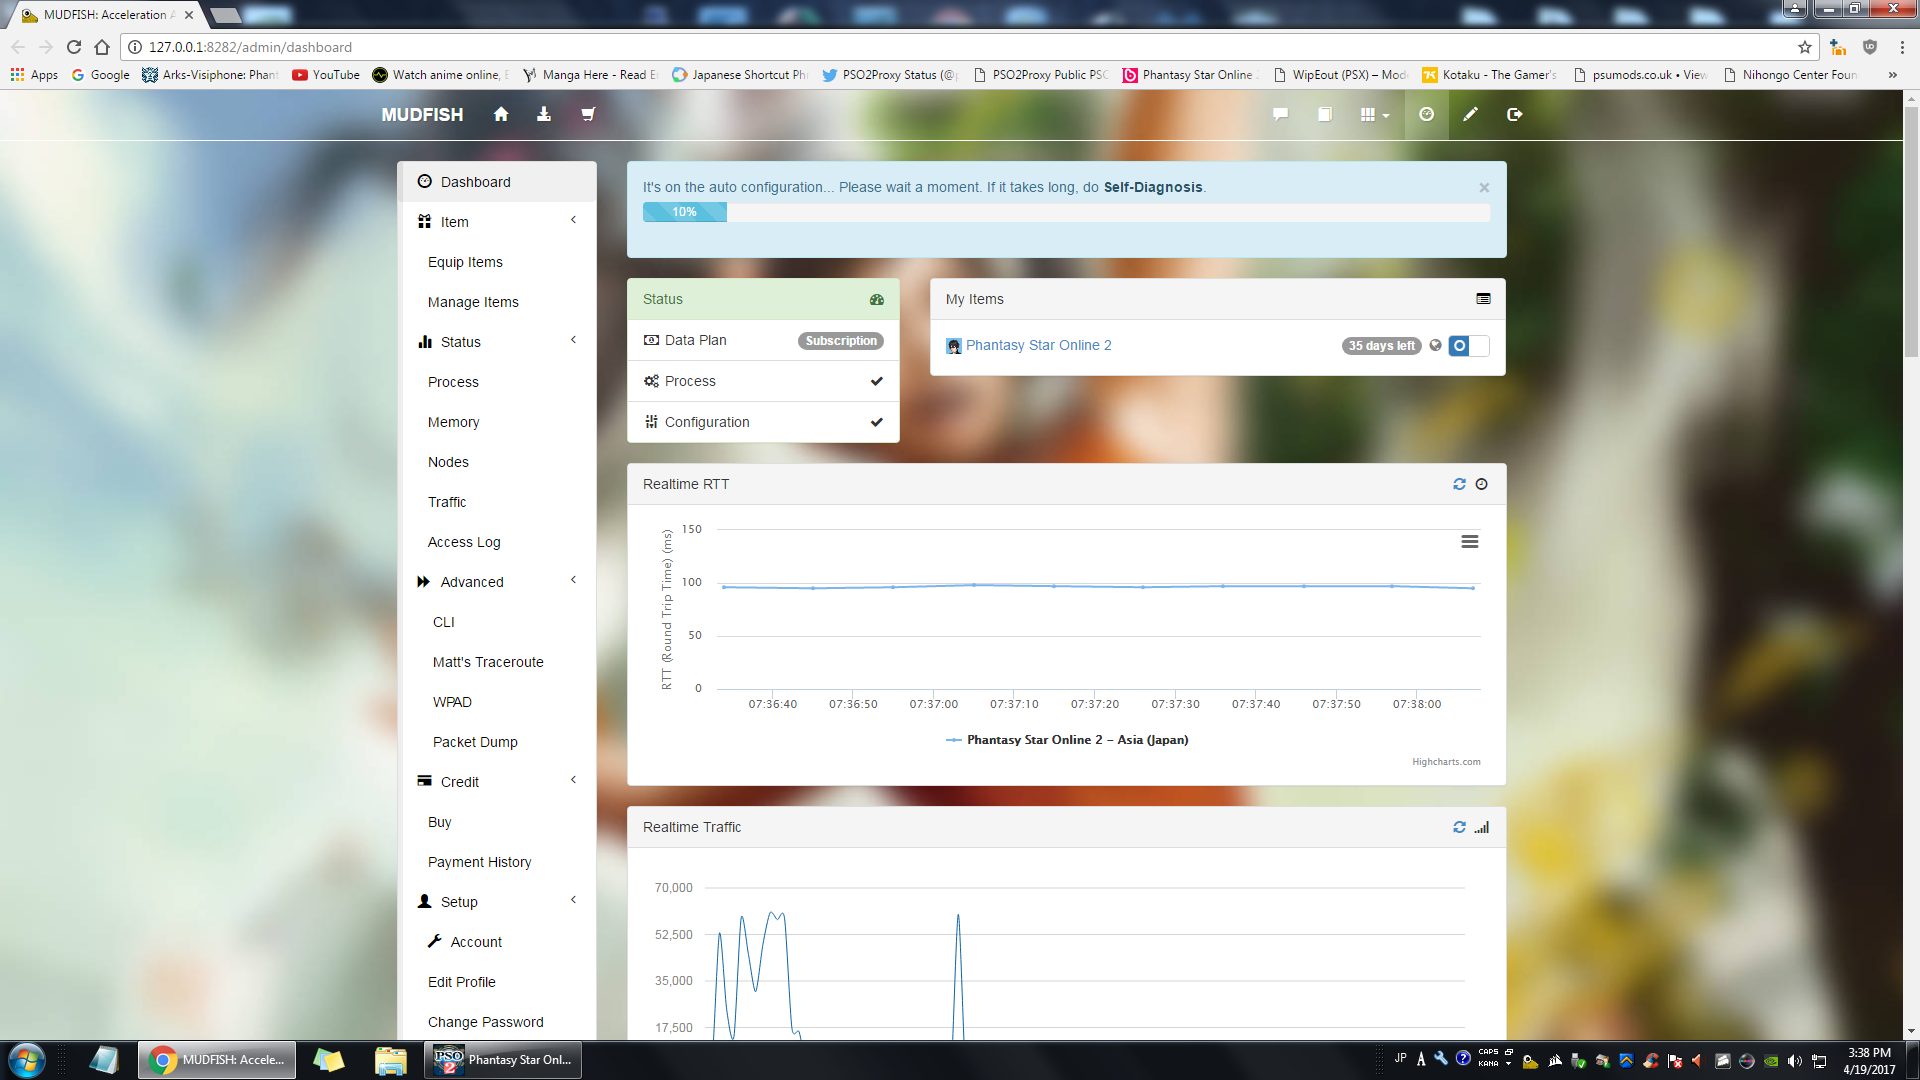This screenshot has height=1080, width=1920.
Task: Open the RTT chart hamburger menu
Action: click(x=1469, y=542)
